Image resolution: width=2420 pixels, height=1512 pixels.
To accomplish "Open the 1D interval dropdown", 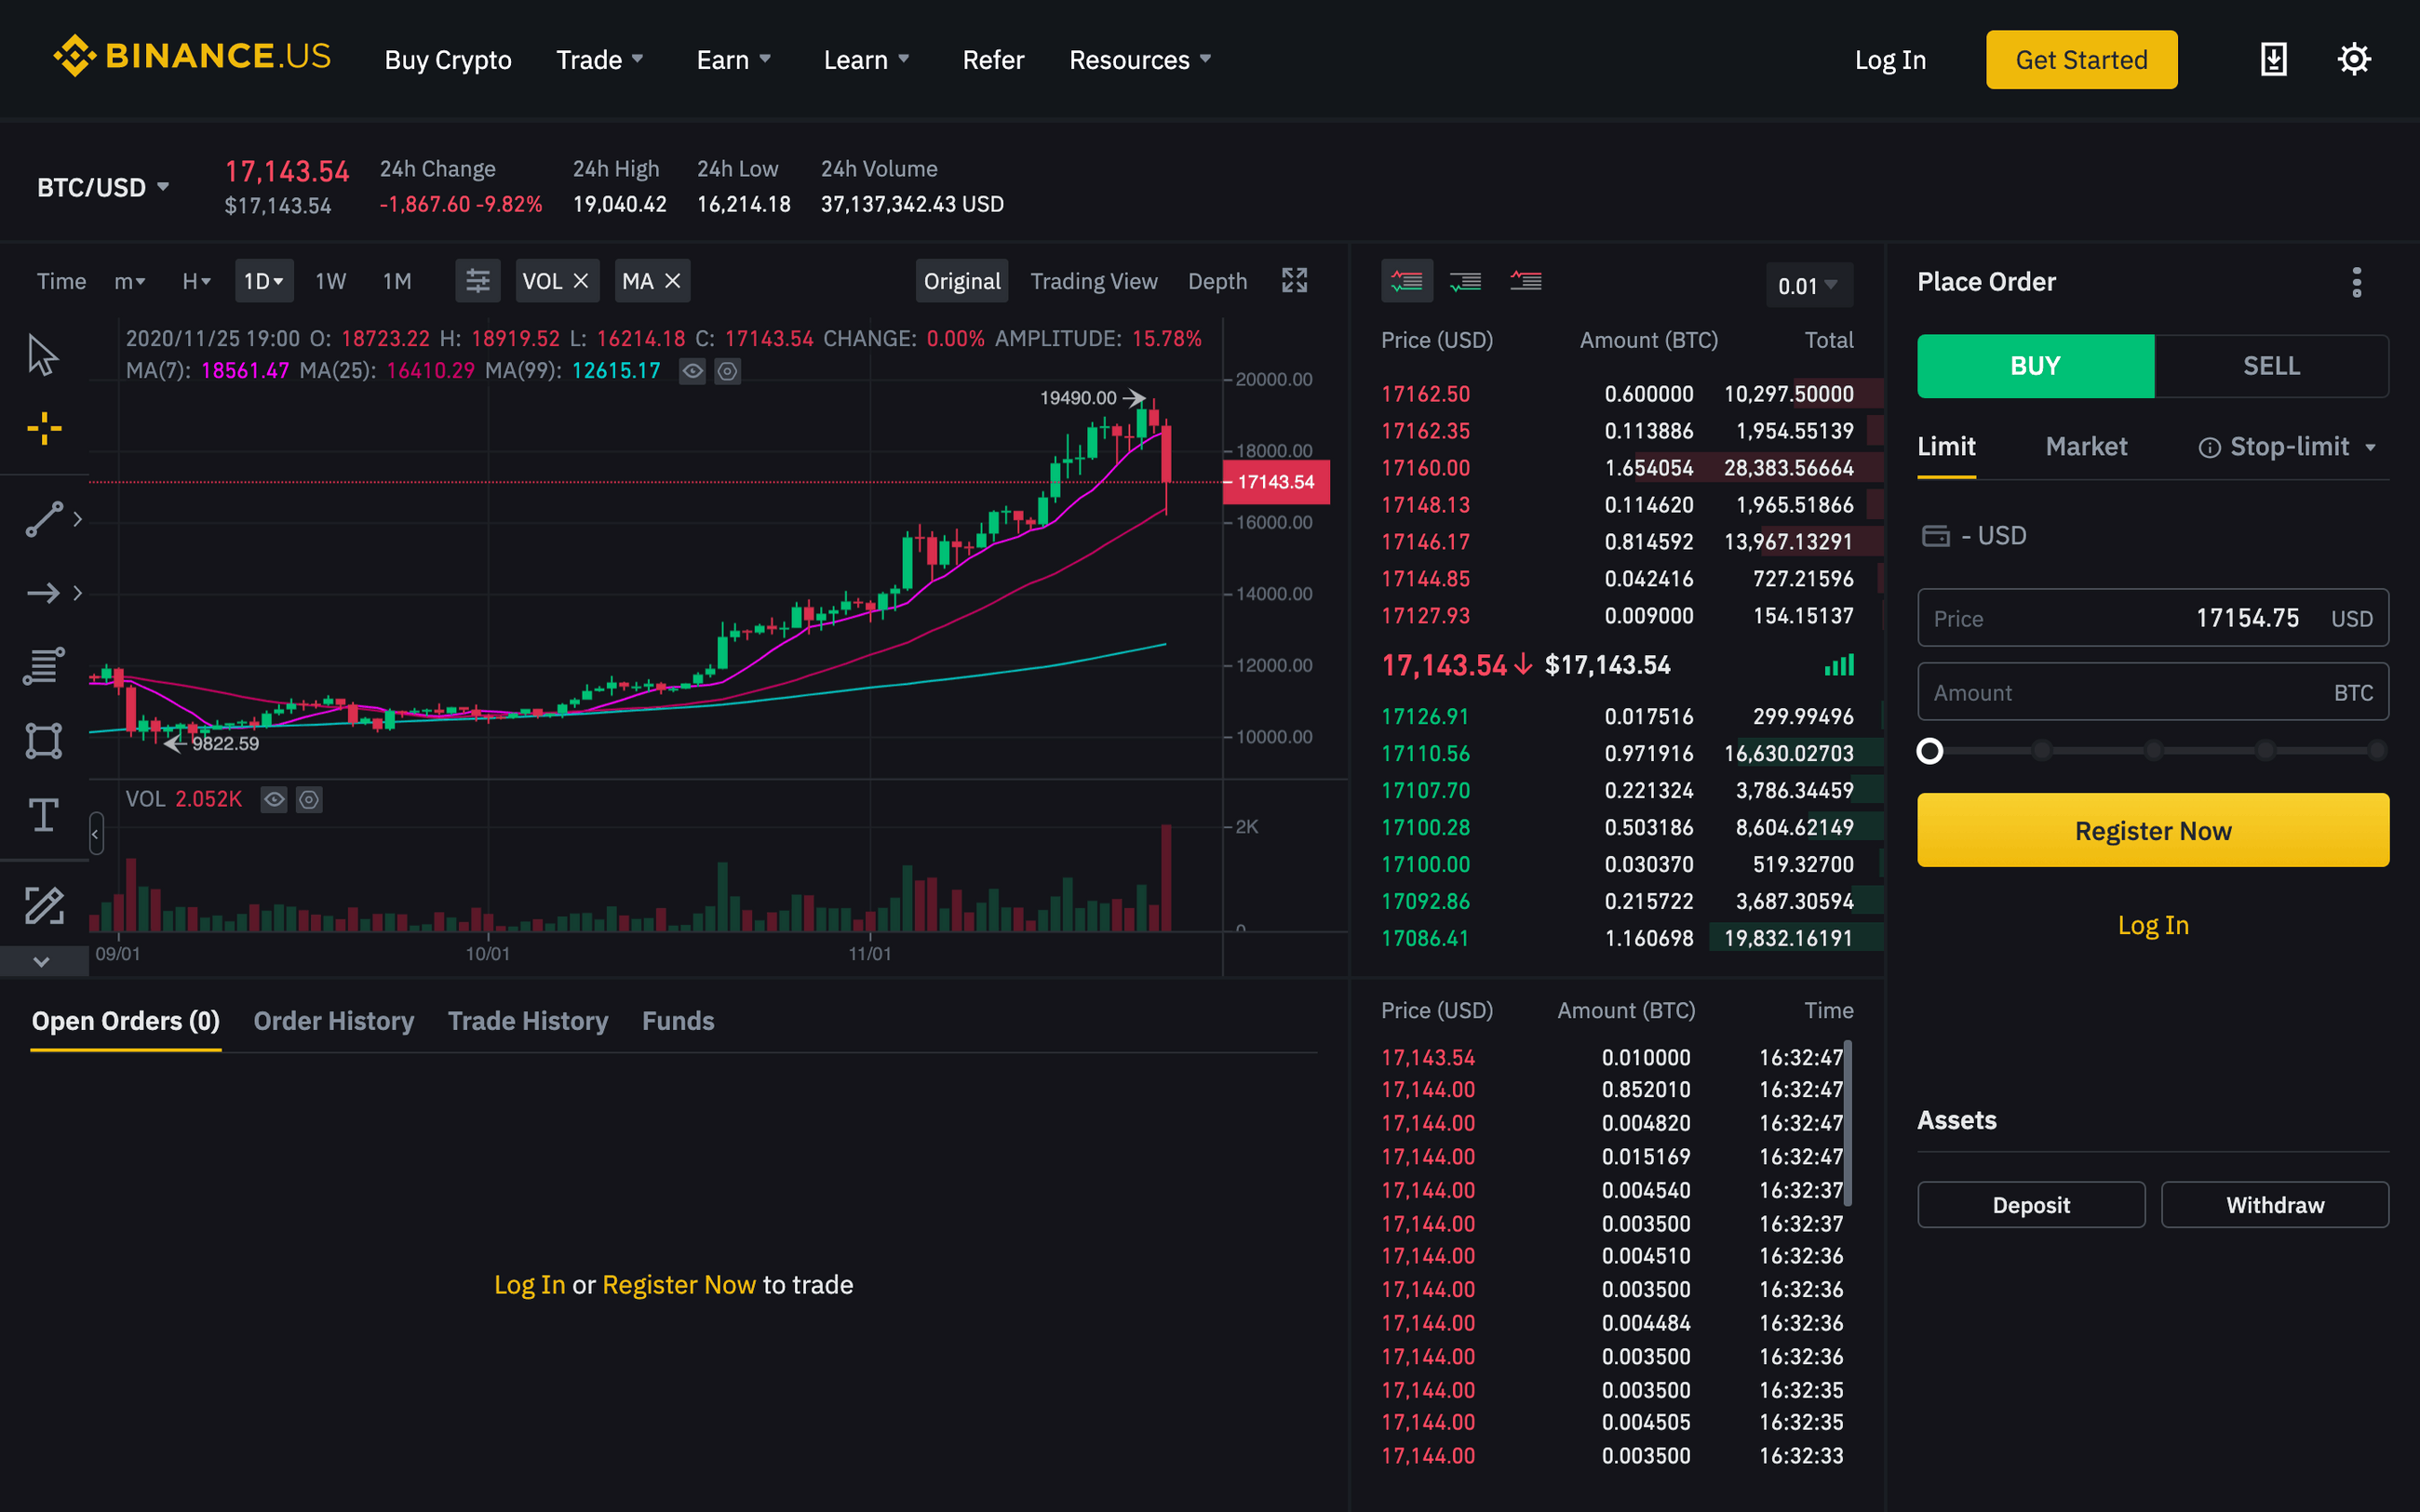I will pyautogui.click(x=264, y=281).
